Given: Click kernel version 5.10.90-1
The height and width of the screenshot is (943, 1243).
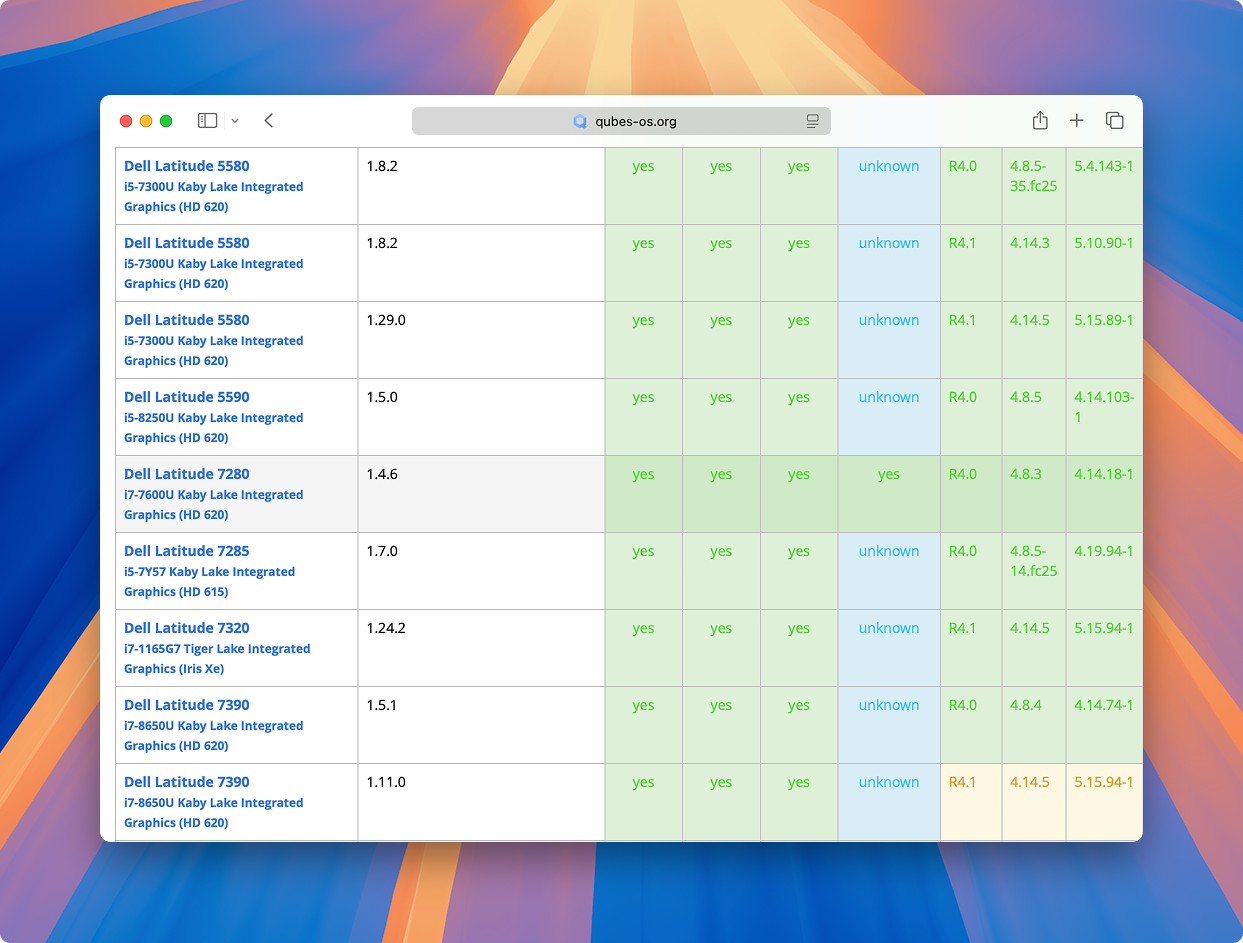Looking at the screenshot, I should pyautogui.click(x=1104, y=243).
